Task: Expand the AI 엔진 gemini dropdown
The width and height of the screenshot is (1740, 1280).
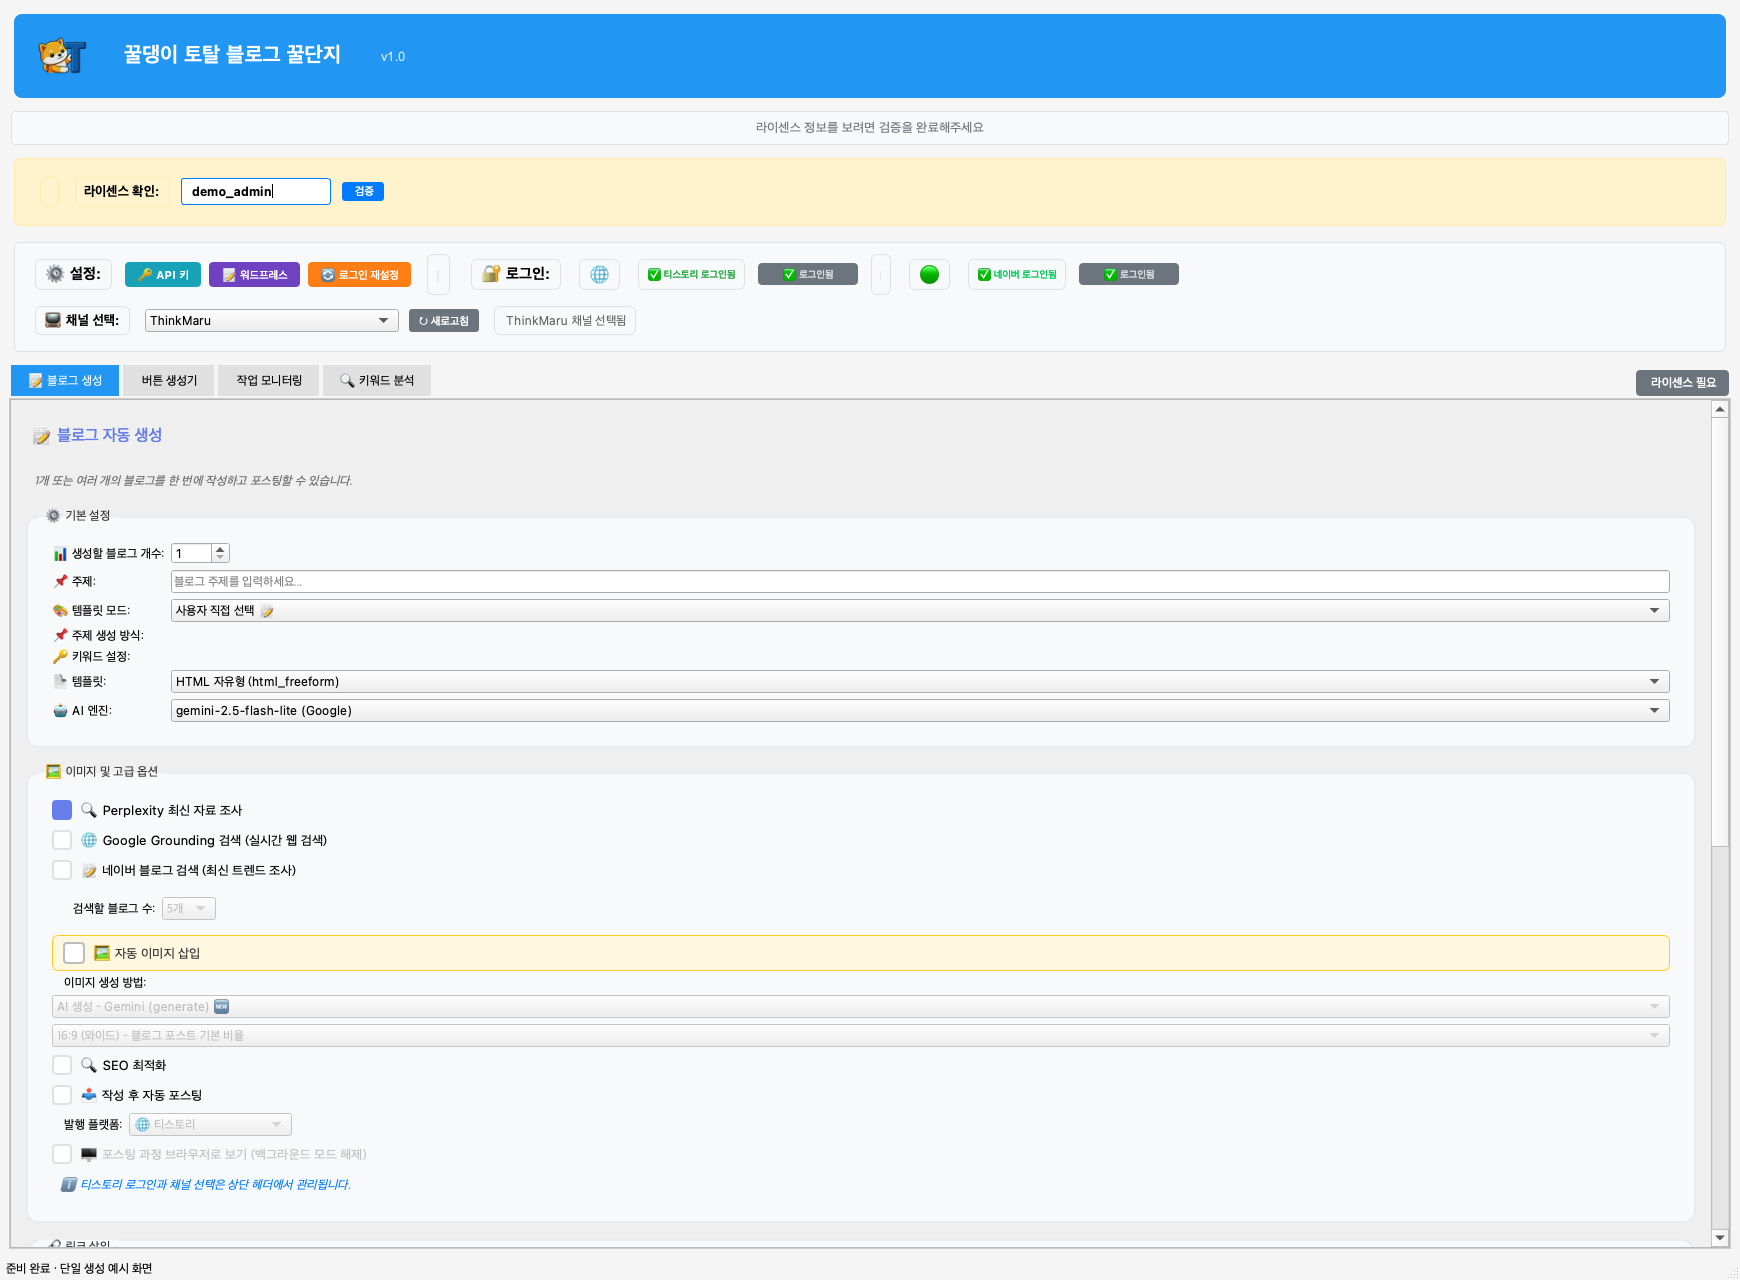Action: (x=919, y=710)
